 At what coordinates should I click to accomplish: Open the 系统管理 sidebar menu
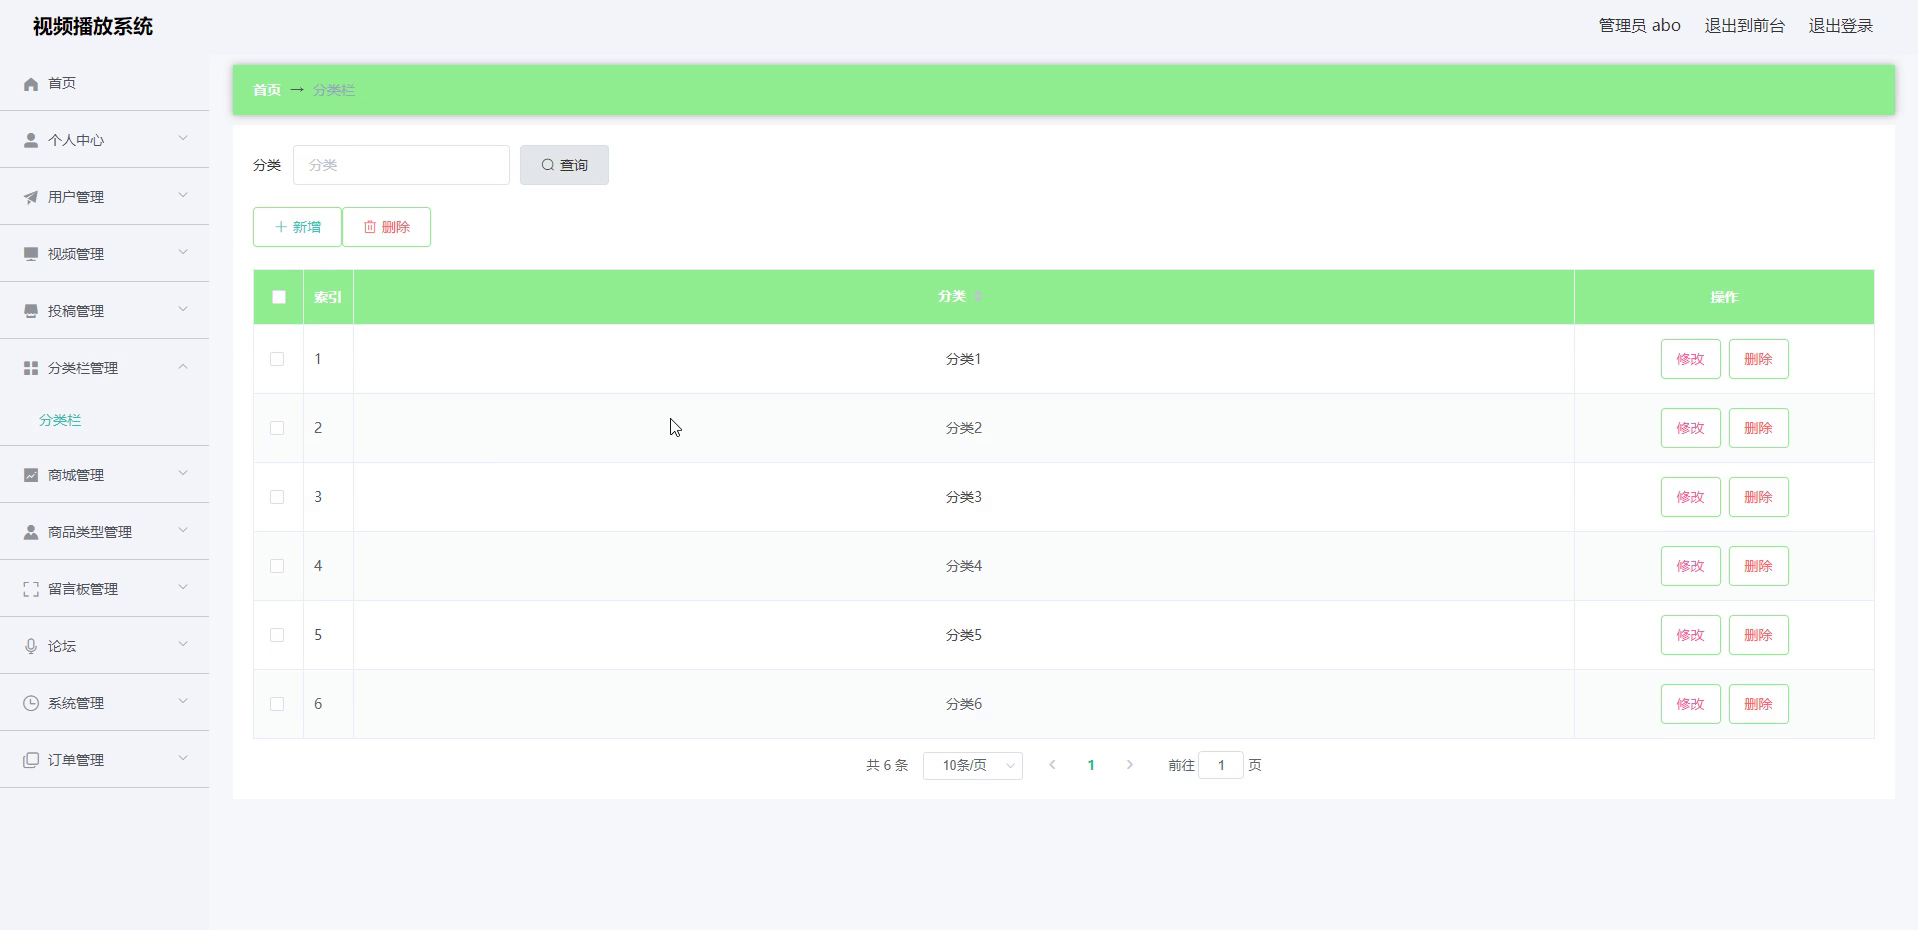(x=104, y=703)
